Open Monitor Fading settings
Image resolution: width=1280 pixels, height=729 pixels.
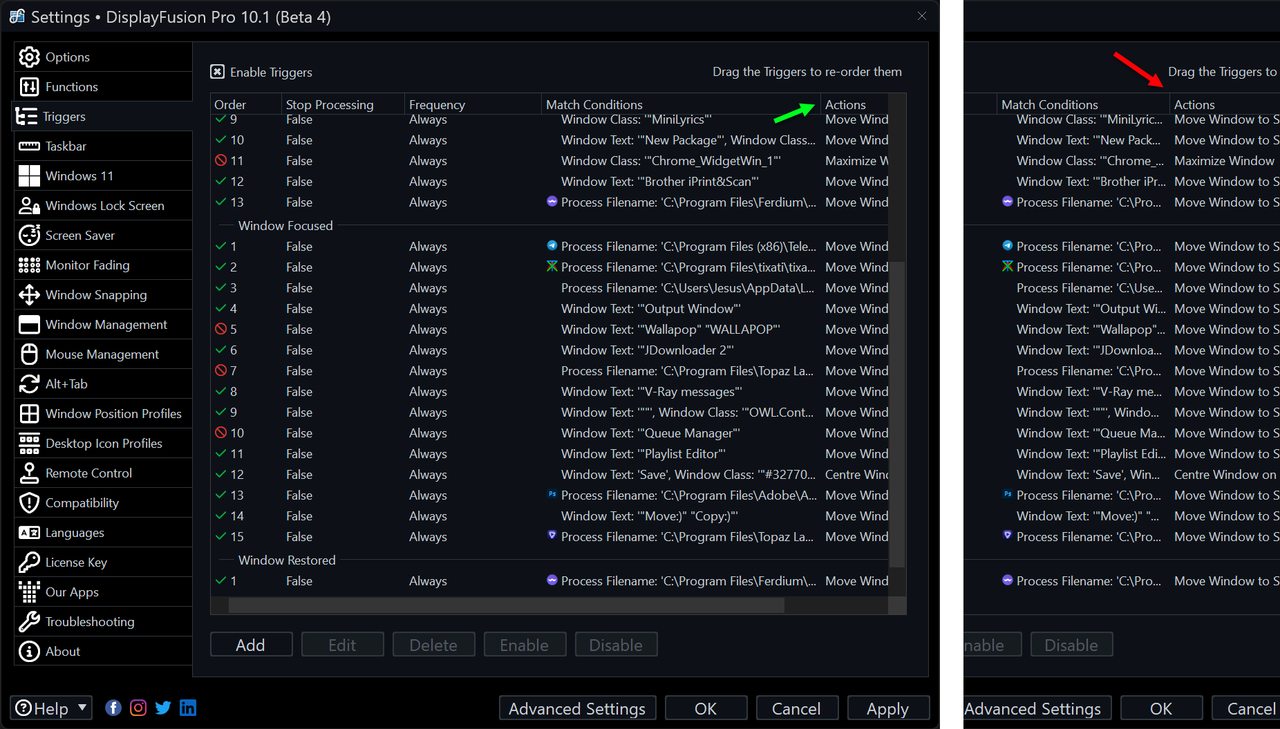[x=102, y=265]
